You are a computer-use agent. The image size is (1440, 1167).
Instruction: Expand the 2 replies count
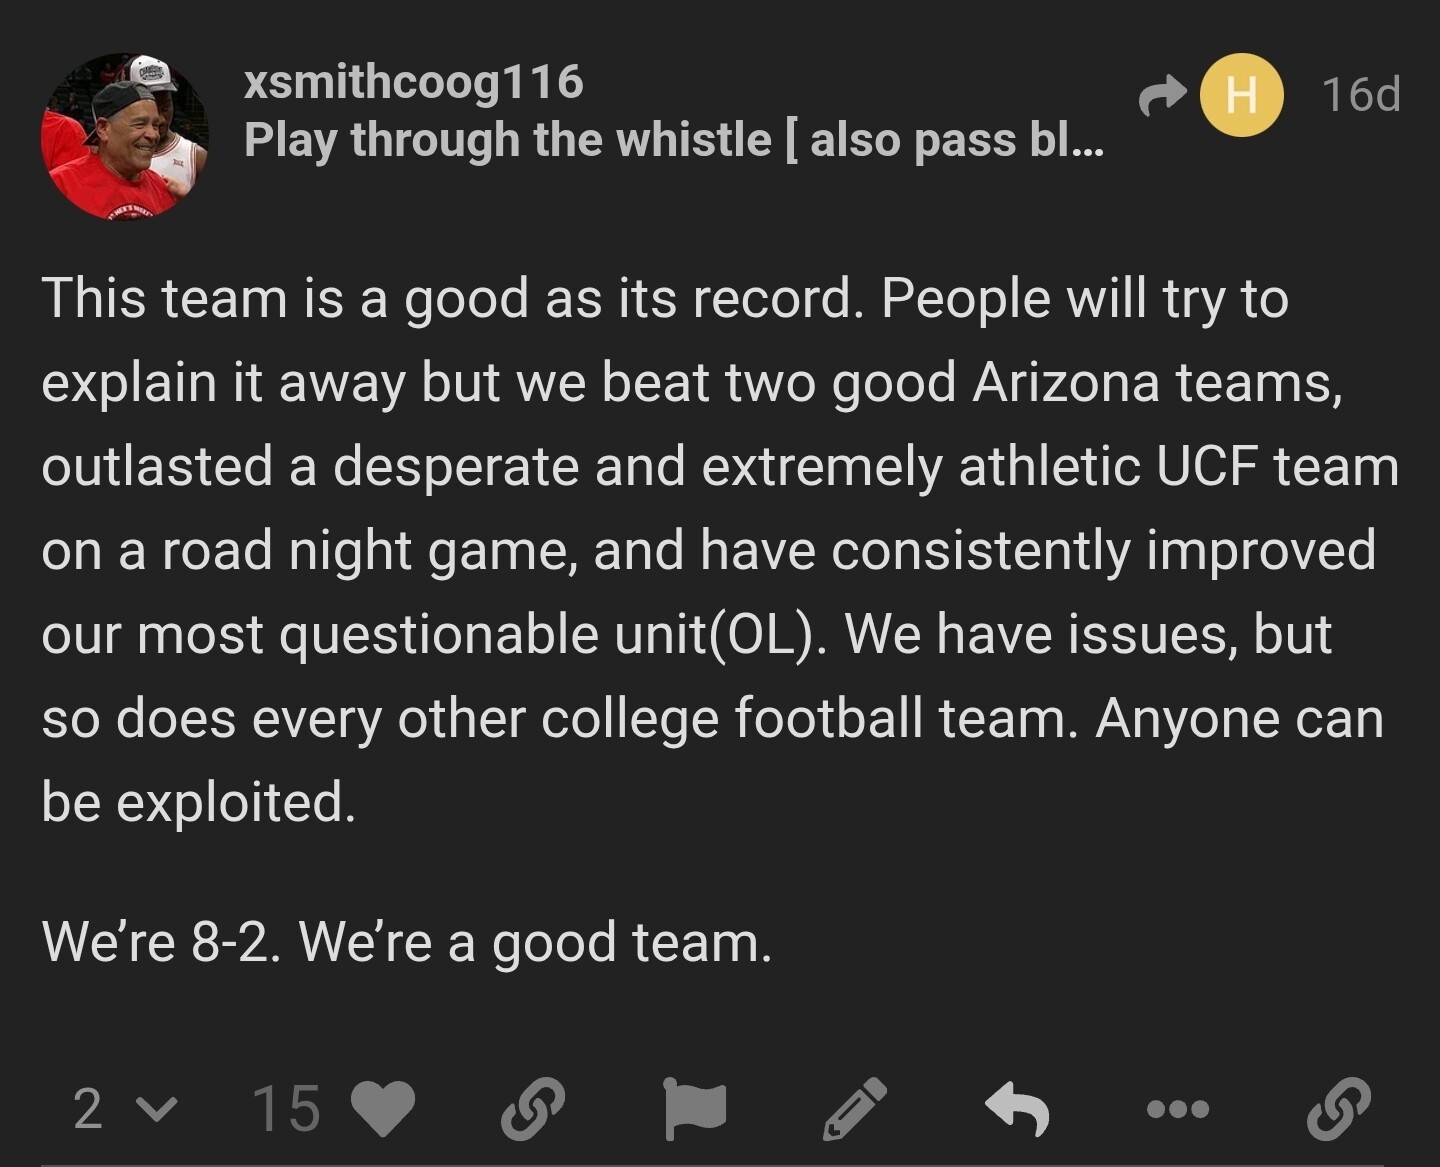[88, 1109]
